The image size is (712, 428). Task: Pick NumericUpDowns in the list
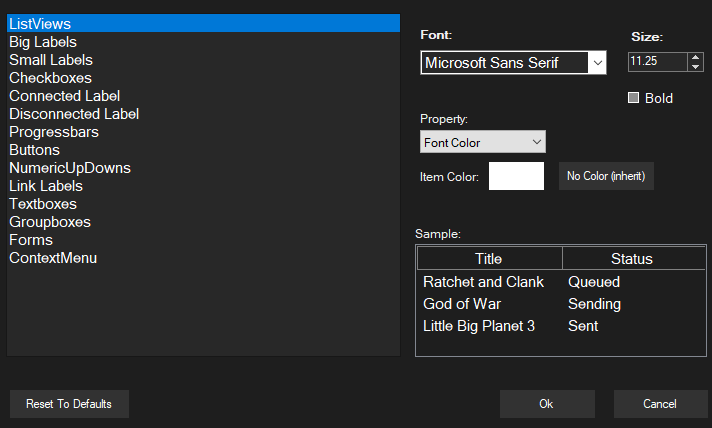pos(70,168)
